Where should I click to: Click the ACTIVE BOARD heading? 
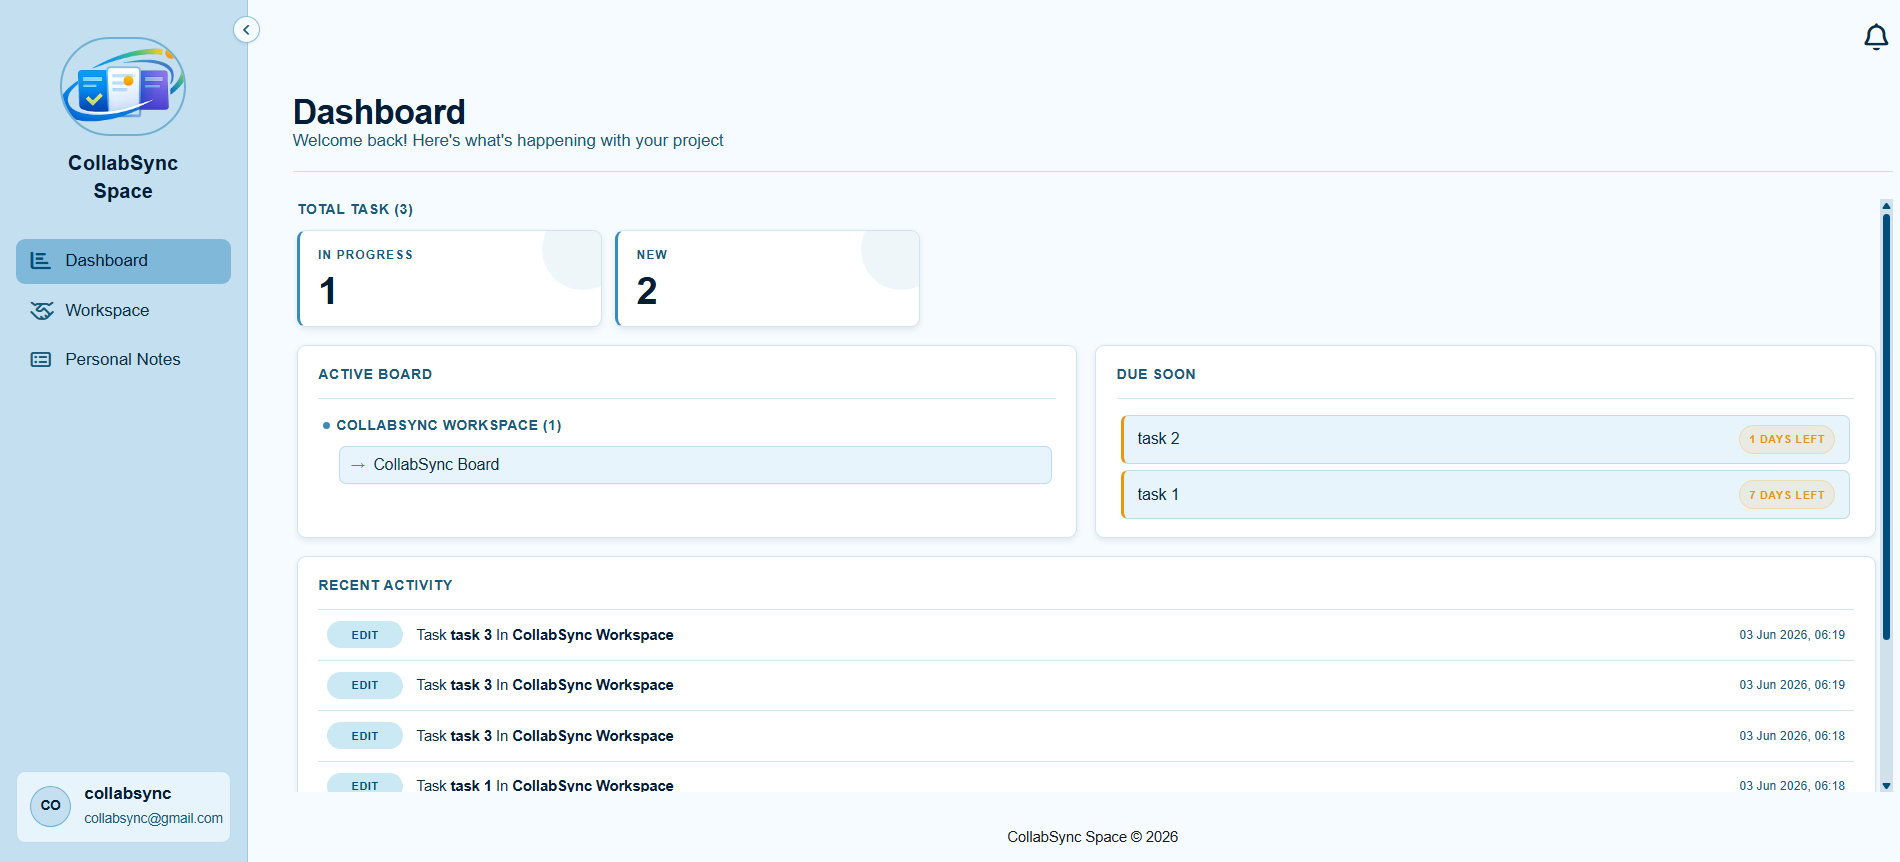(375, 374)
